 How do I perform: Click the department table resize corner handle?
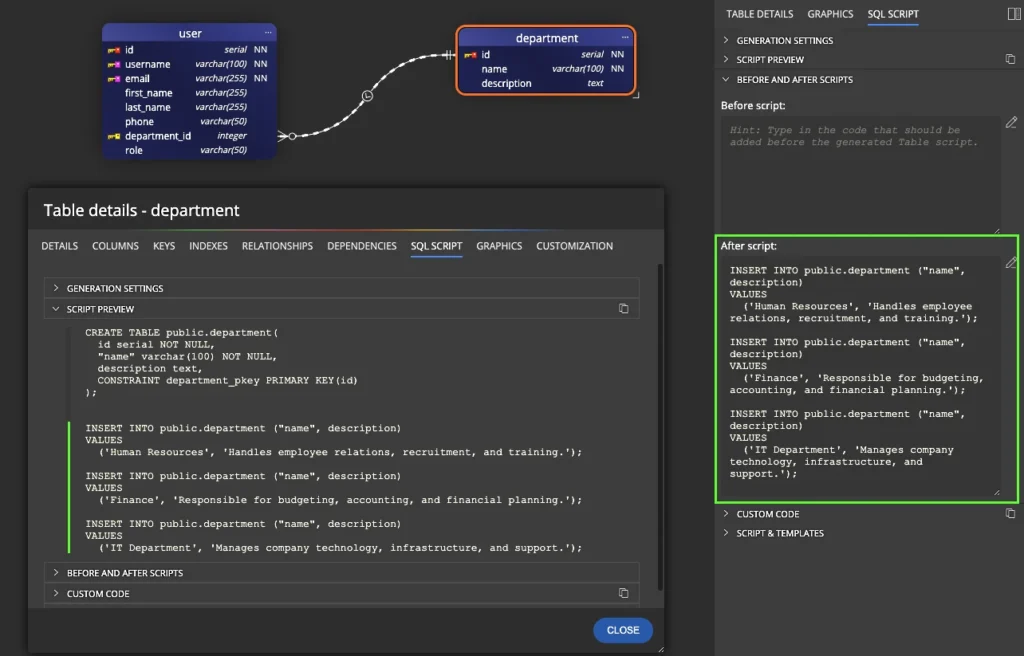coord(636,96)
